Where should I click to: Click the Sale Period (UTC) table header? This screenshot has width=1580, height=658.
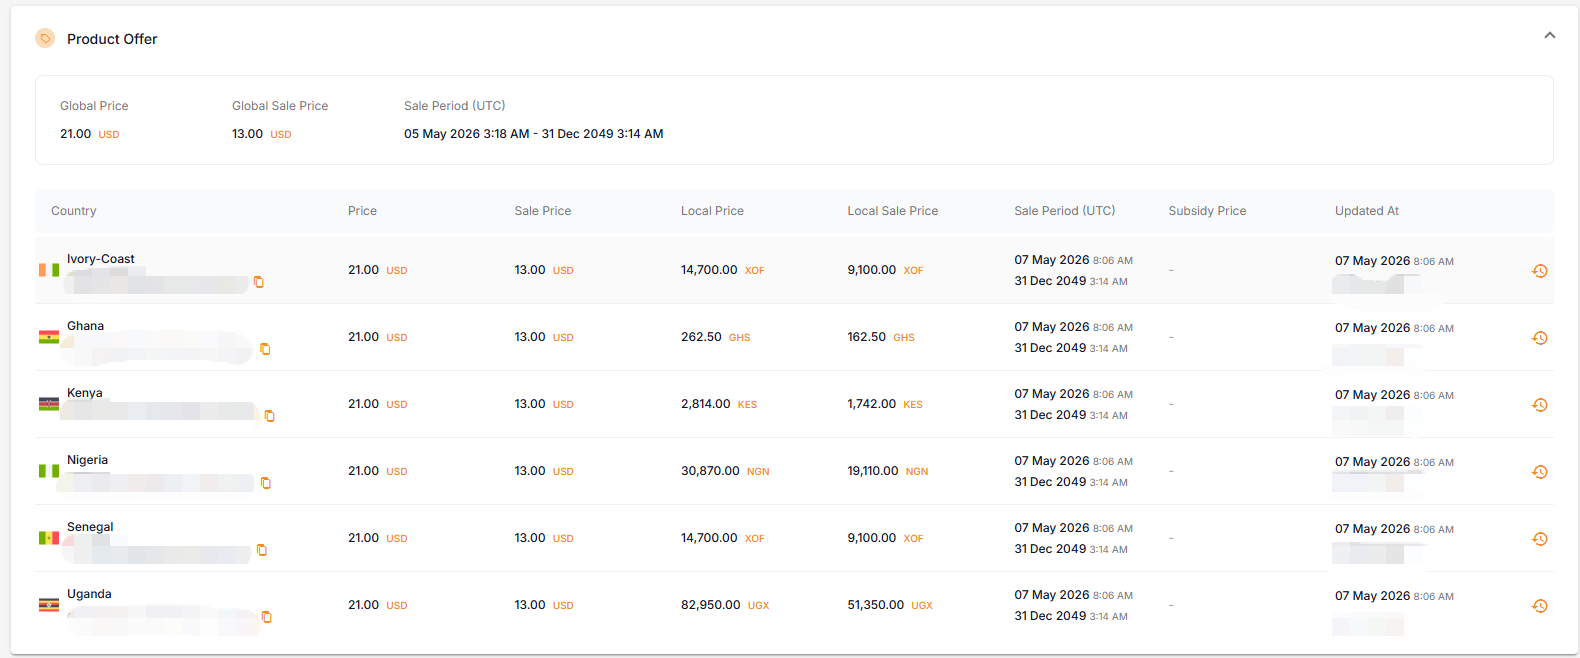1065,211
